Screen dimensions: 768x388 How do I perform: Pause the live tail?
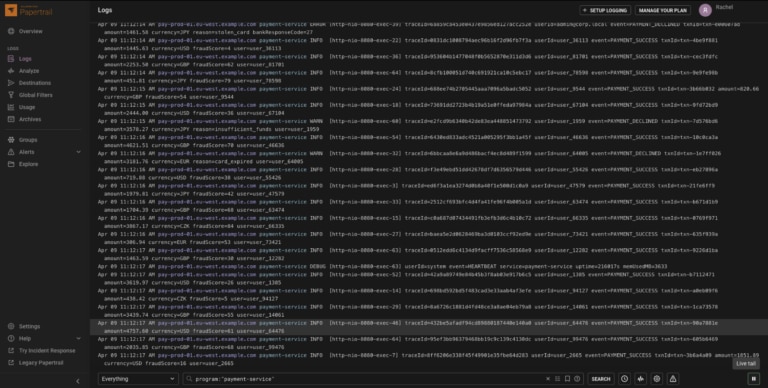point(754,379)
